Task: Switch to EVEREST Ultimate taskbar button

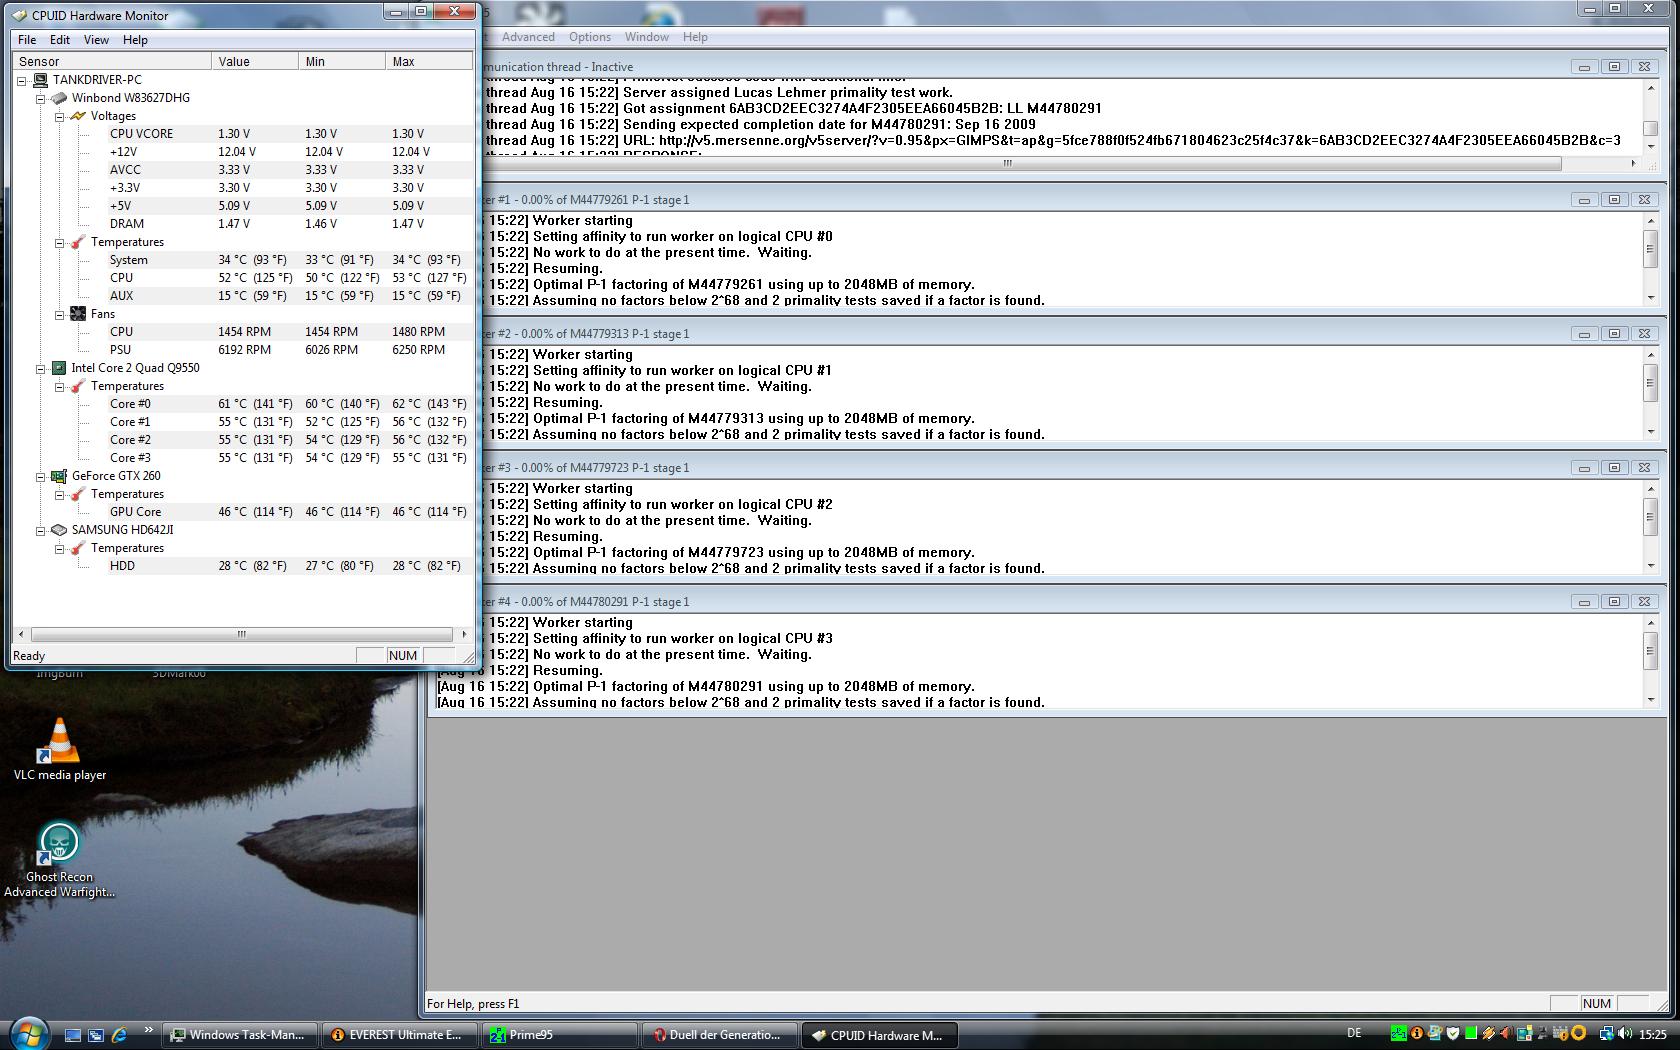Action: click(400, 1035)
